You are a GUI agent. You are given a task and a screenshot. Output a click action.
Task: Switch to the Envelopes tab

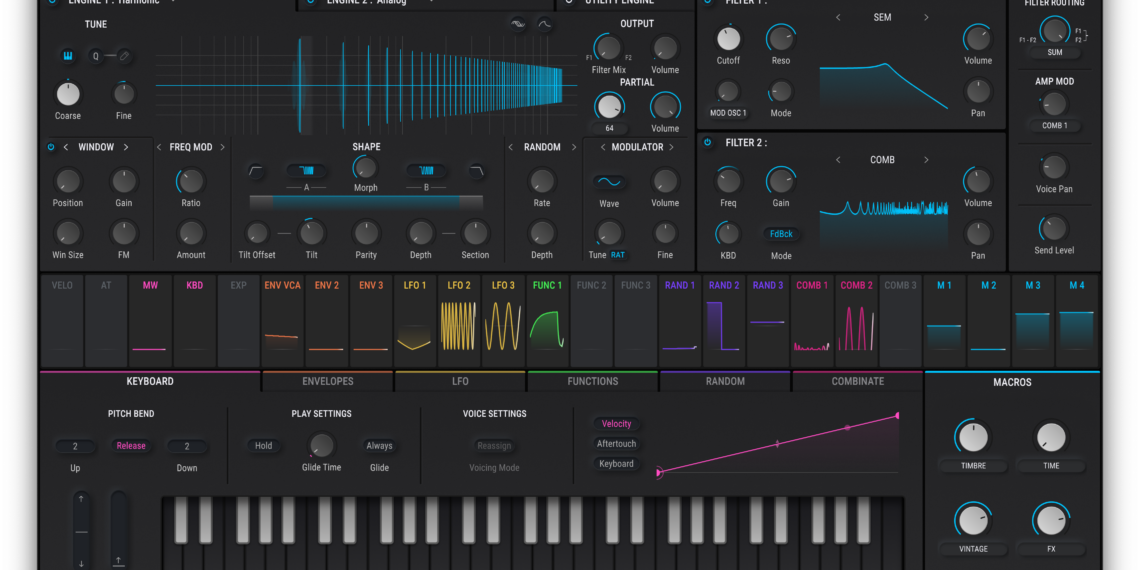point(327,381)
